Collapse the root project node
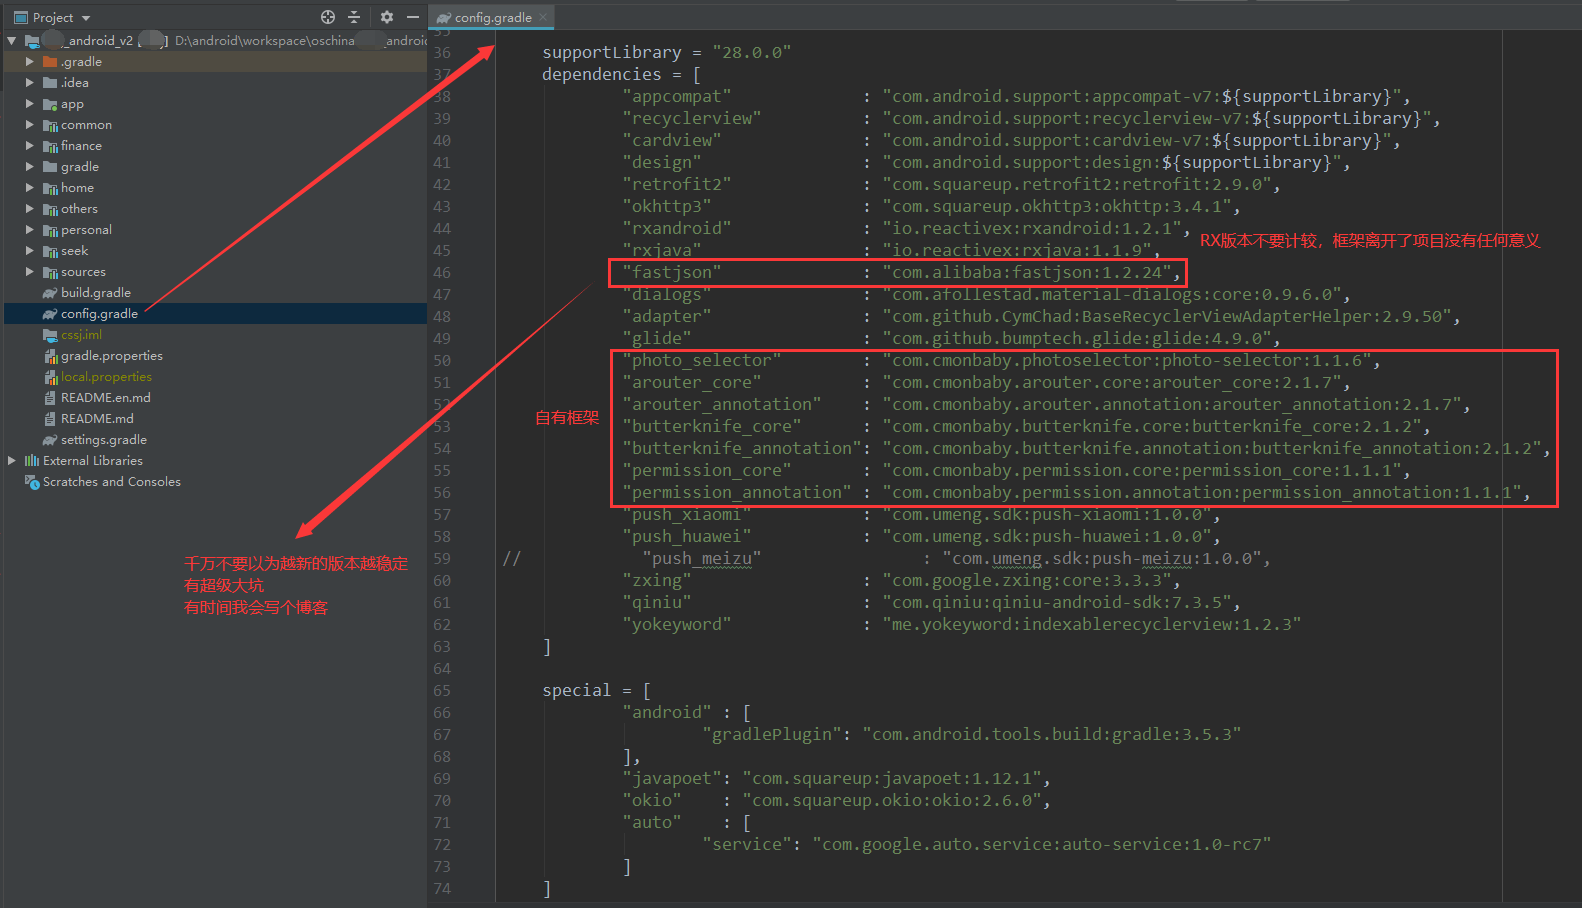 click(x=12, y=41)
